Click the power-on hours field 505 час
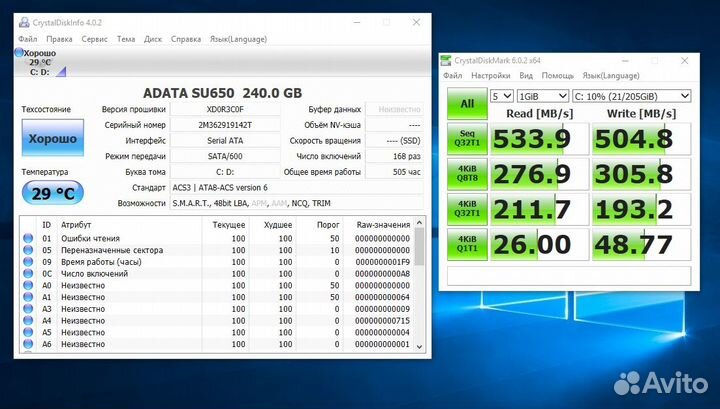 (394, 172)
